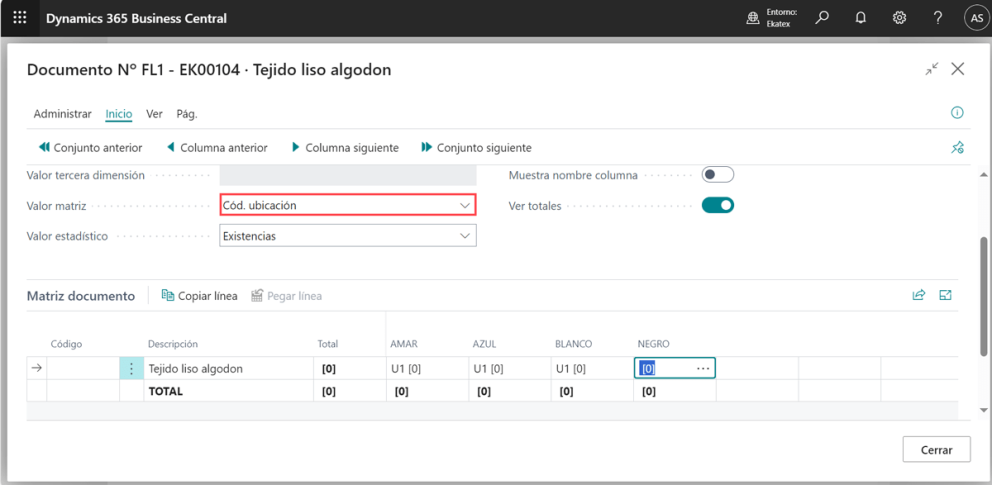This screenshot has width=992, height=485.
Task: Open the app launcher waffle icon
Action: click(20, 18)
